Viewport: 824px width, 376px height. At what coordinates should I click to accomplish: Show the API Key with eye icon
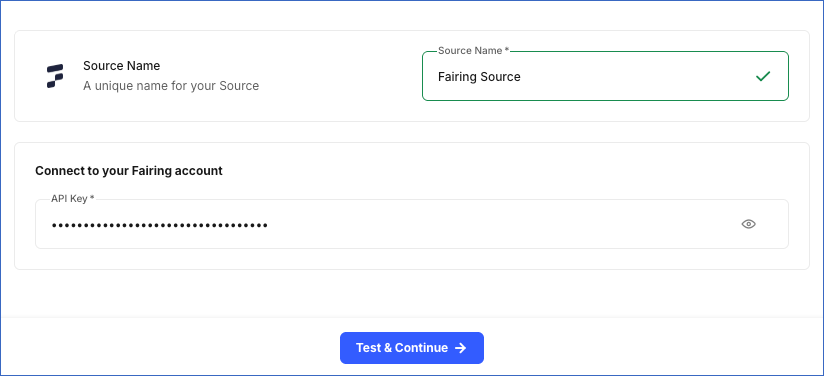pyautogui.click(x=748, y=224)
